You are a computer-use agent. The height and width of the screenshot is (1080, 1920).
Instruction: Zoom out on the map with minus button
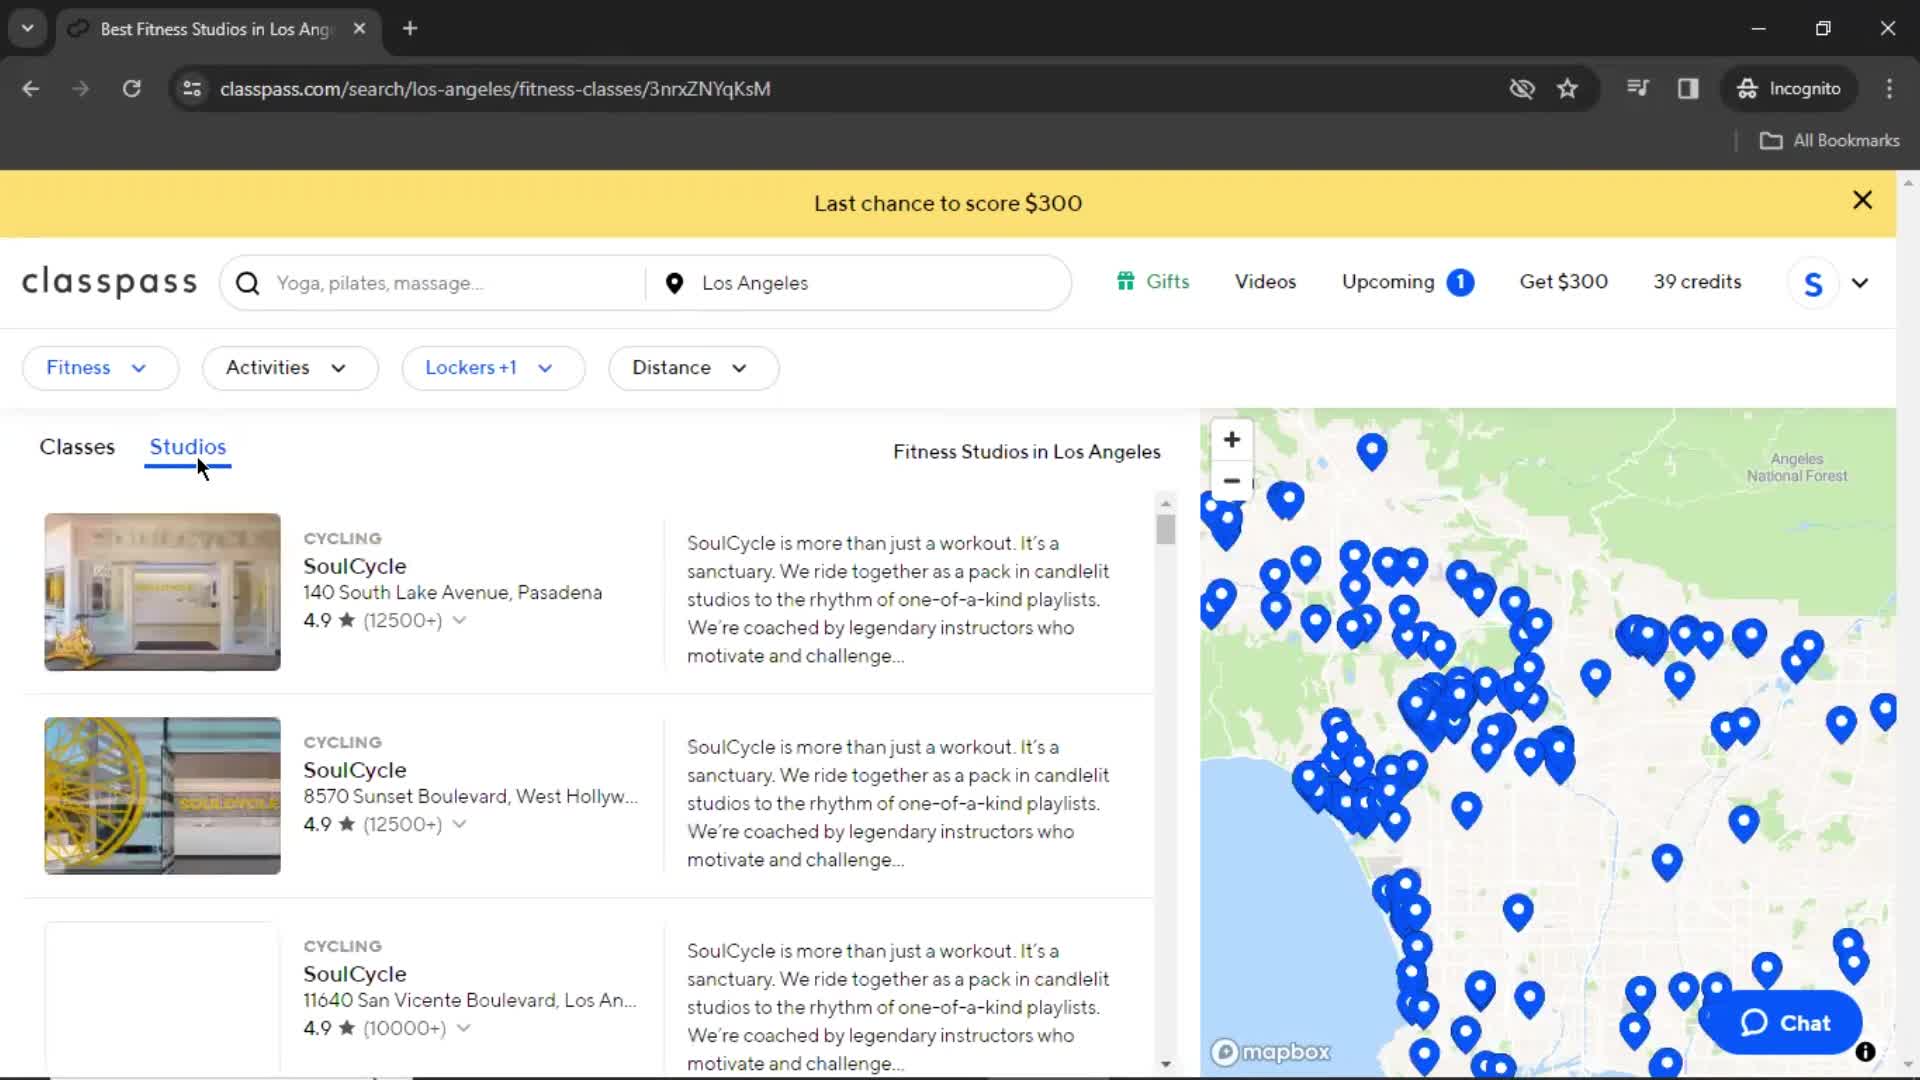(1232, 481)
